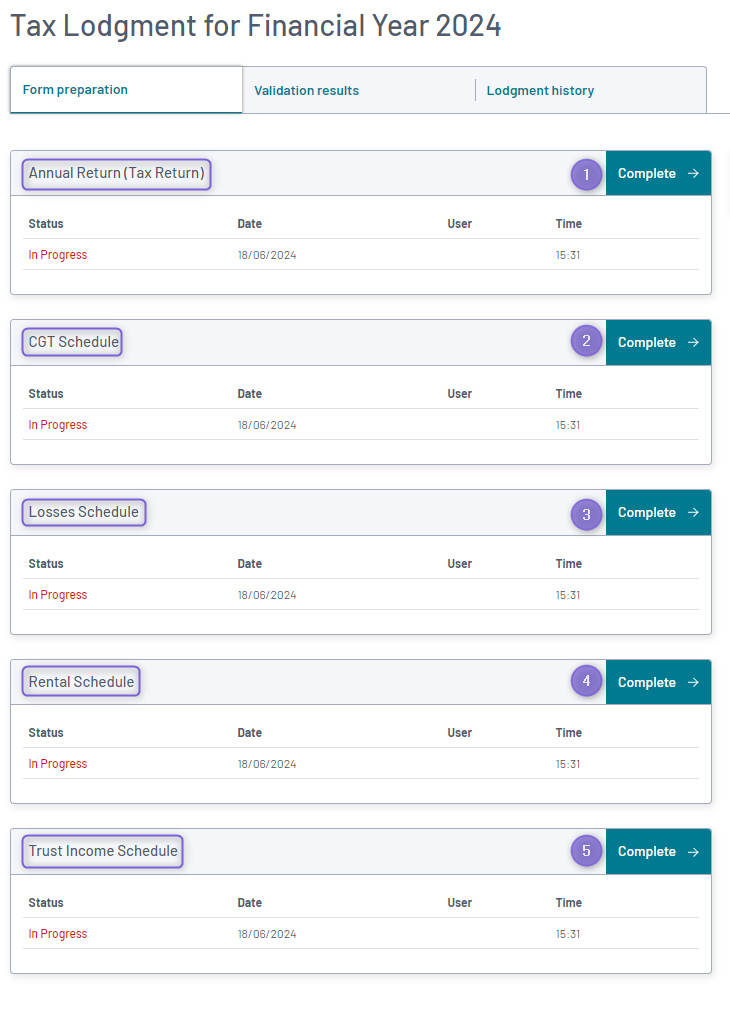Click step badge 3 for Losses Schedule
Image resolution: width=730 pixels, height=1019 pixels.
coord(586,513)
